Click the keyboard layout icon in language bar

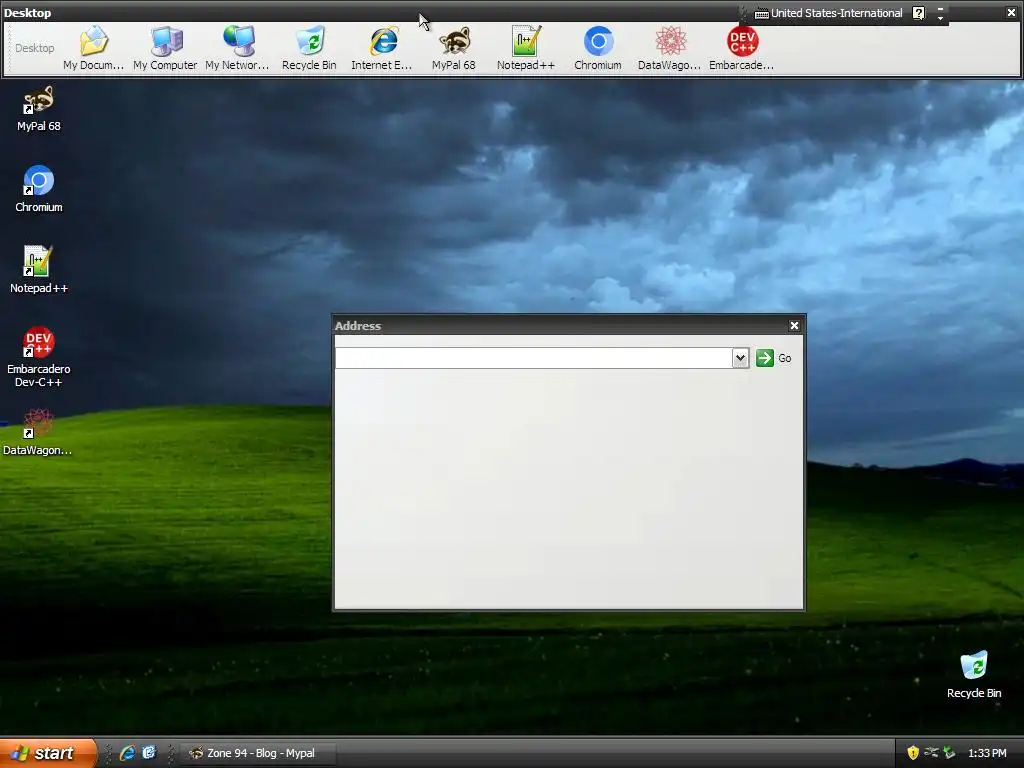(x=761, y=13)
